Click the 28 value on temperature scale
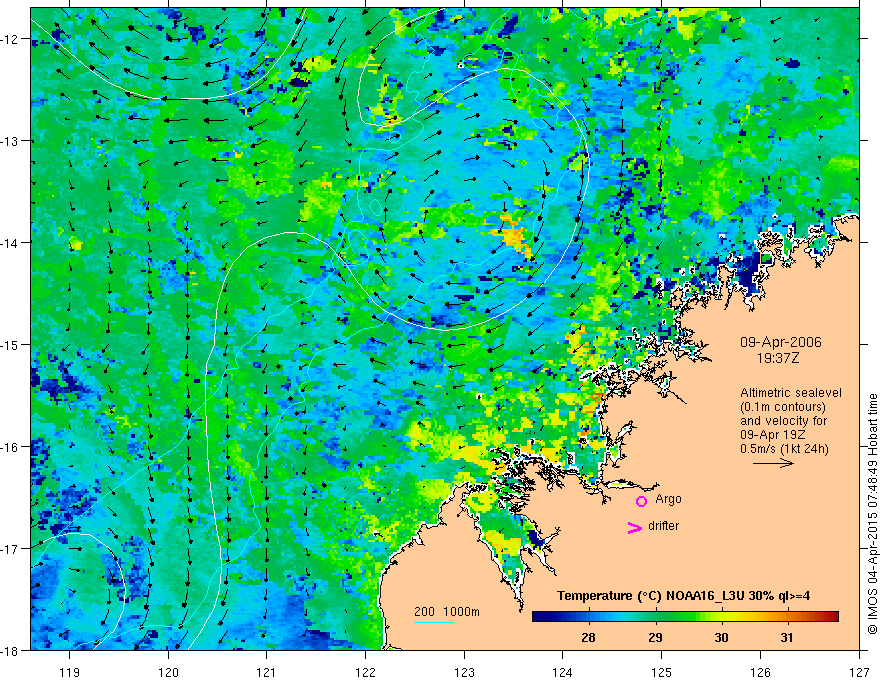This screenshot has height=680, width=880. tap(588, 637)
